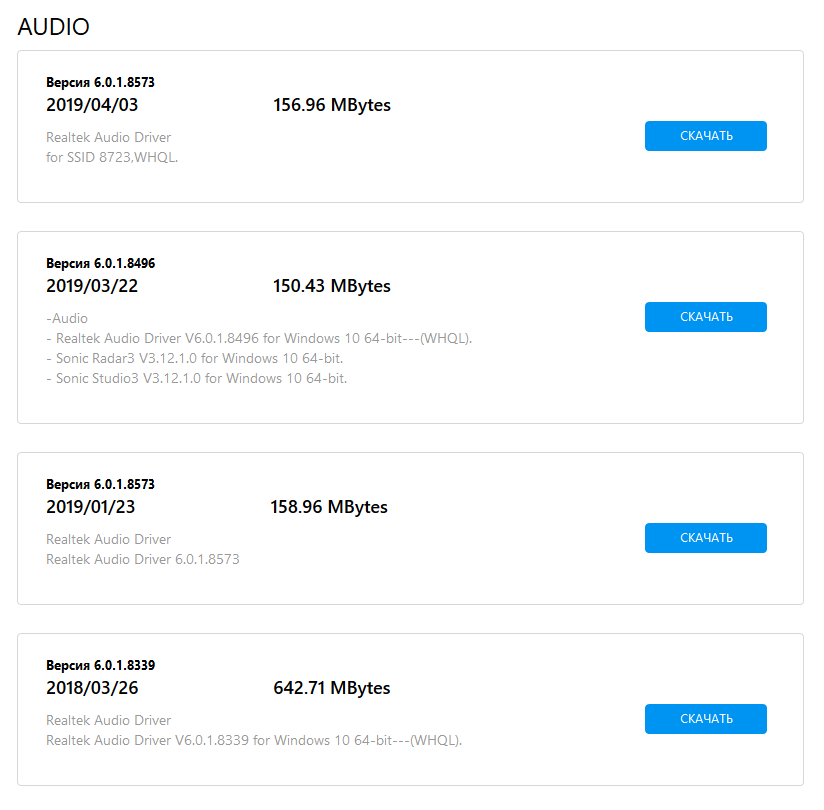Download the 642.71 MBytes driver package
This screenshot has width=824, height=810.
pos(705,719)
